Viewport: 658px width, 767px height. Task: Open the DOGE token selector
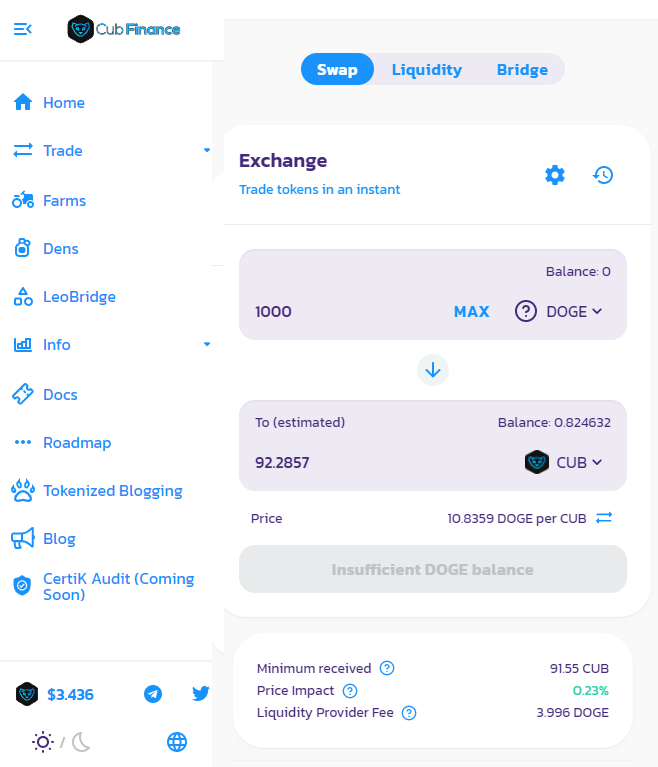point(558,311)
